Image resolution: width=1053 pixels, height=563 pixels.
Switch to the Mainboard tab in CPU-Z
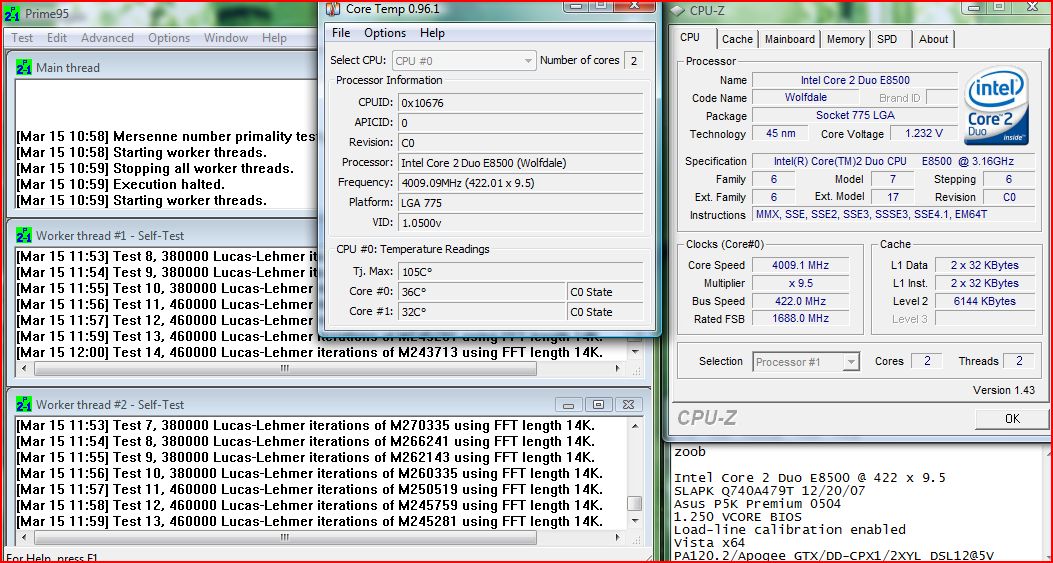[x=790, y=39]
